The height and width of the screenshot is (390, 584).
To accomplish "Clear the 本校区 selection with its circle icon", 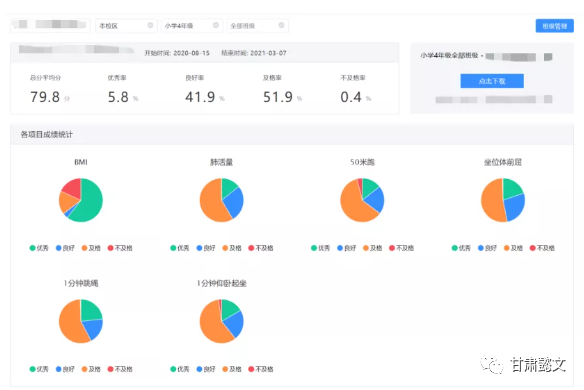I will pyautogui.click(x=150, y=25).
